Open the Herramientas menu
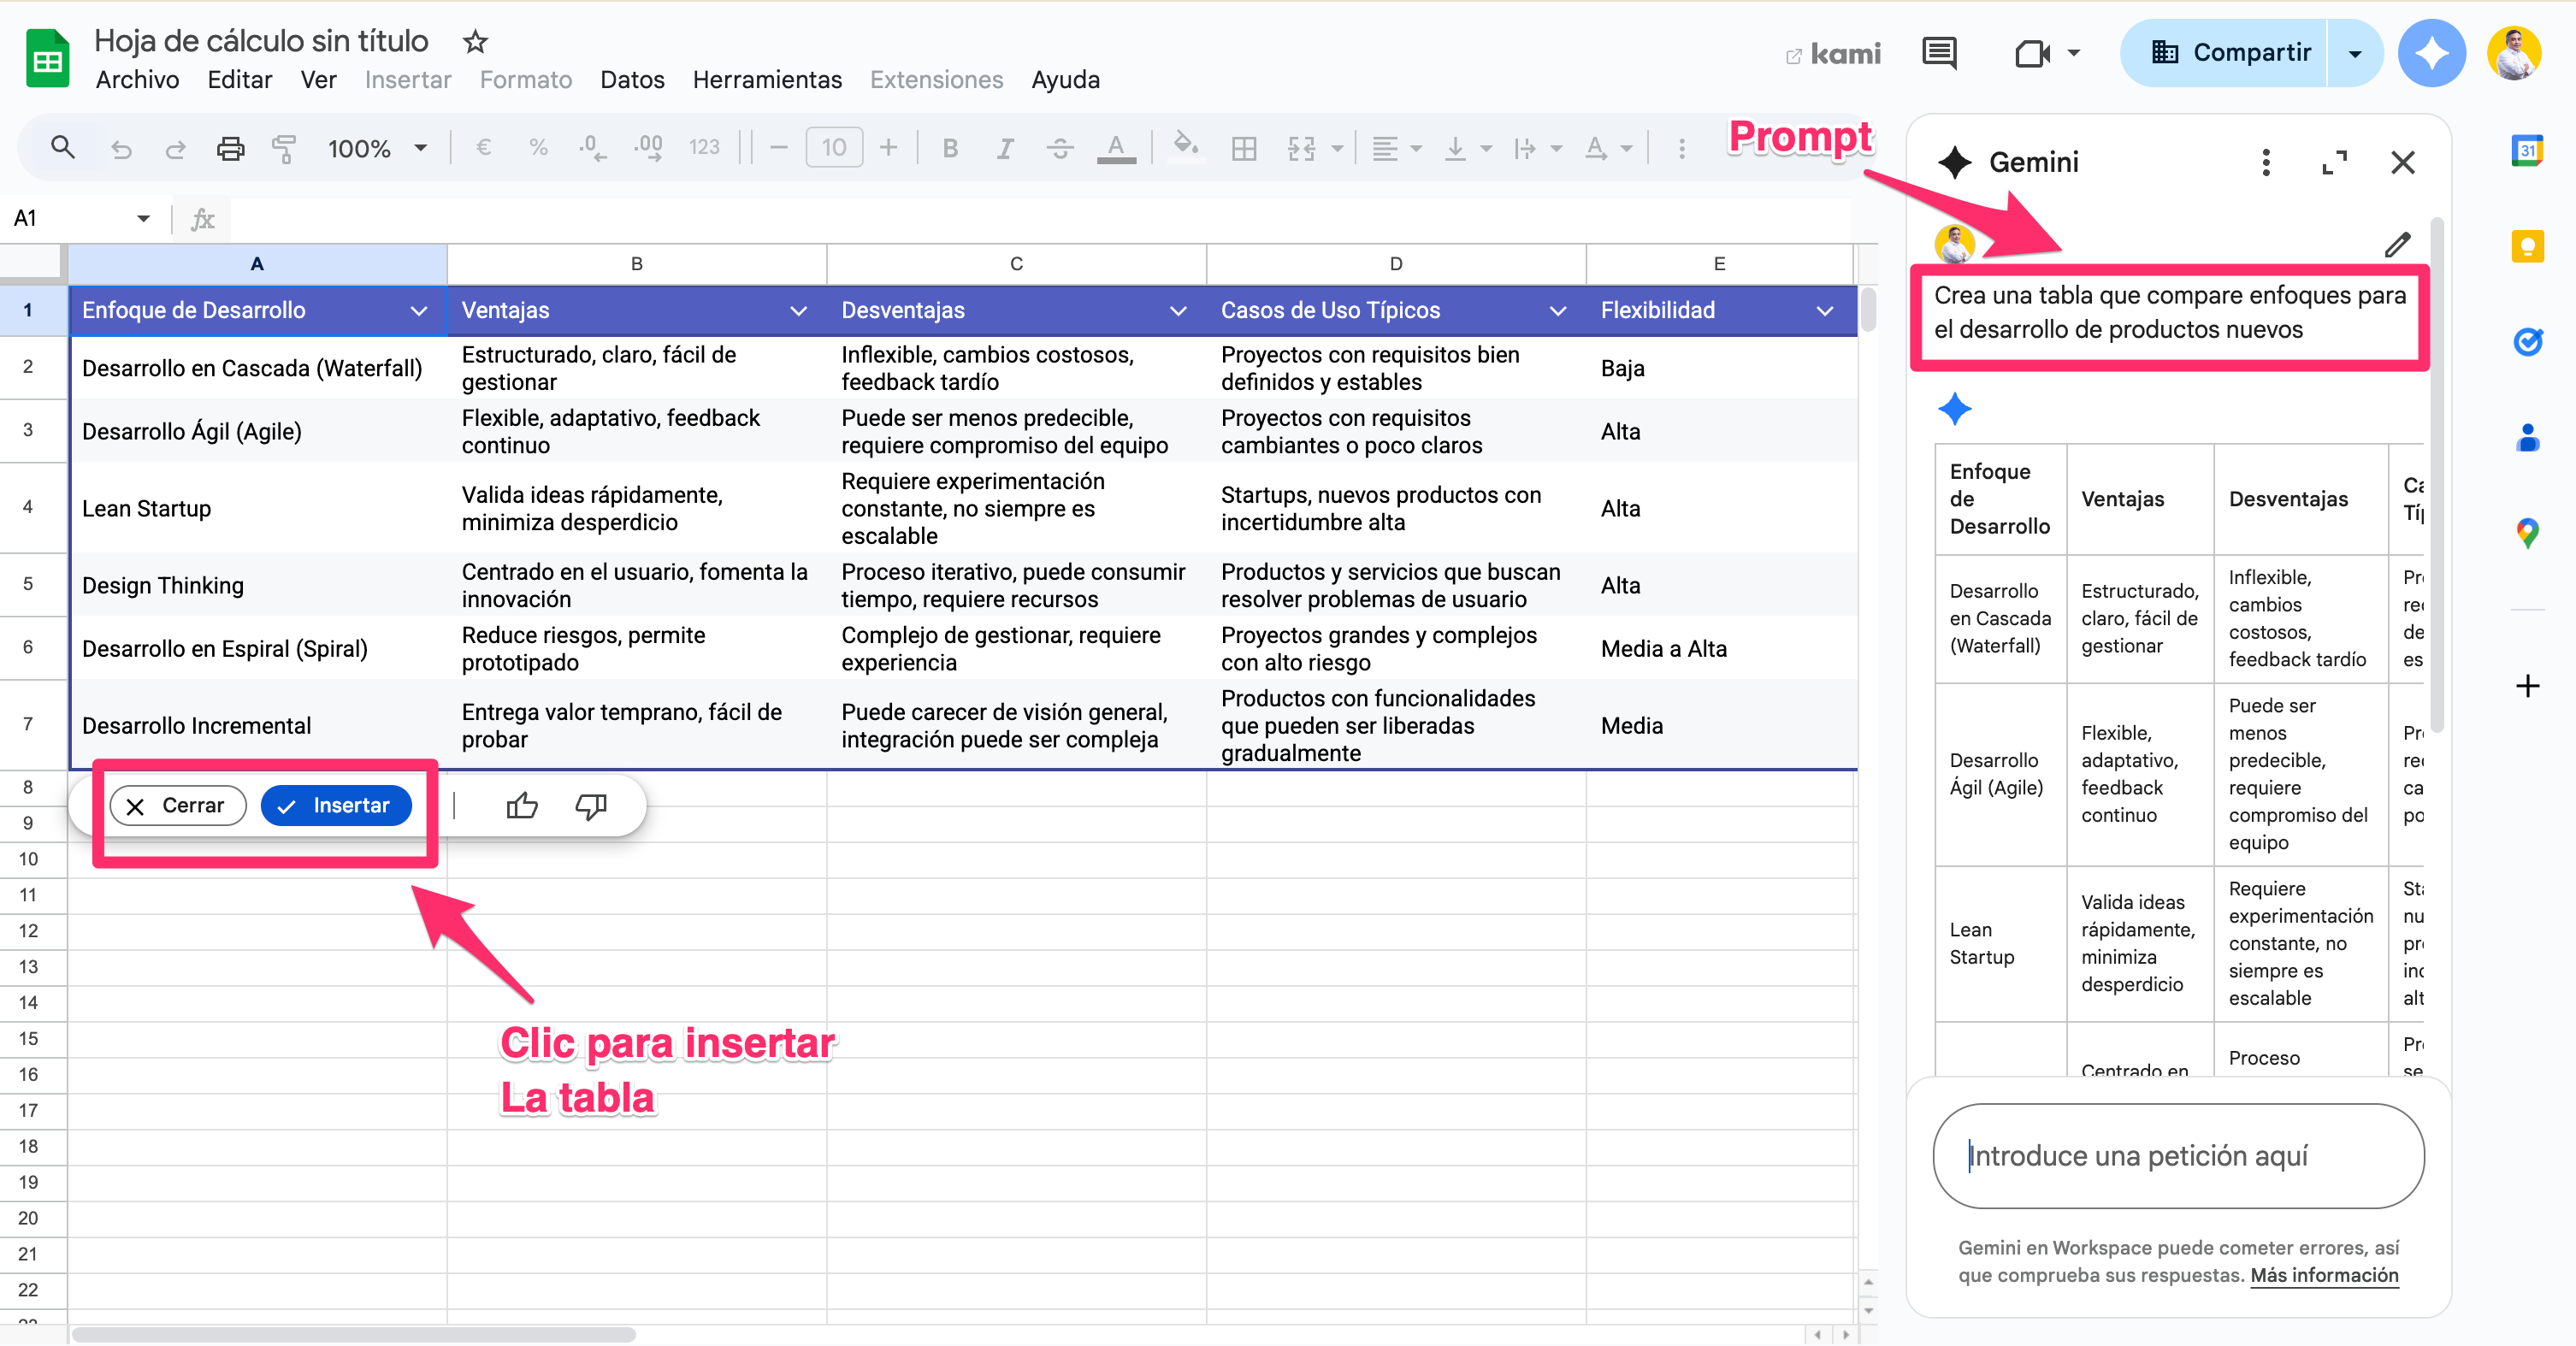This screenshot has width=2576, height=1346. pyautogui.click(x=767, y=80)
